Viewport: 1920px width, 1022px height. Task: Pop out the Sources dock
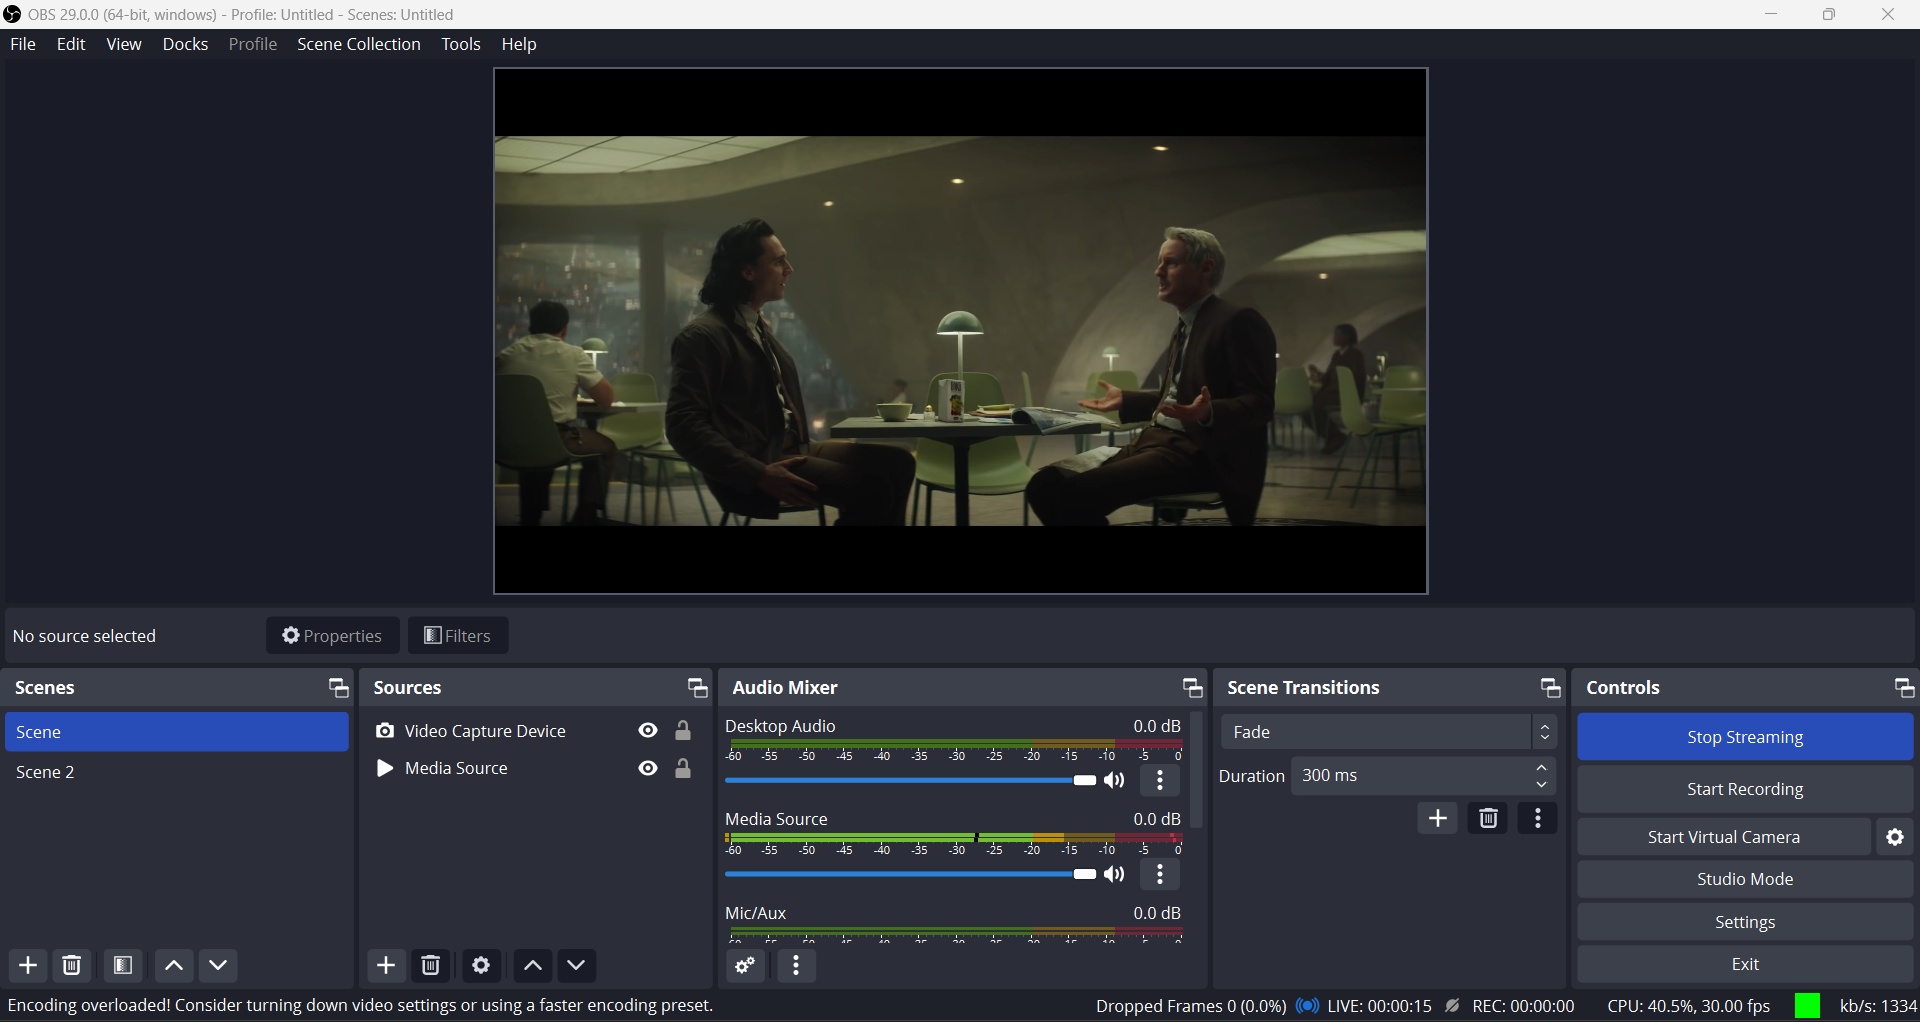click(x=697, y=688)
